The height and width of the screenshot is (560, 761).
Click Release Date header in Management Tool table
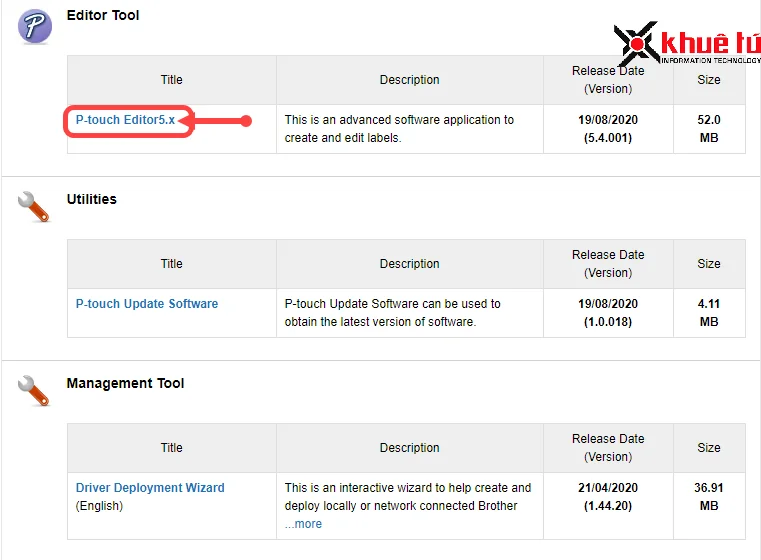coord(608,448)
